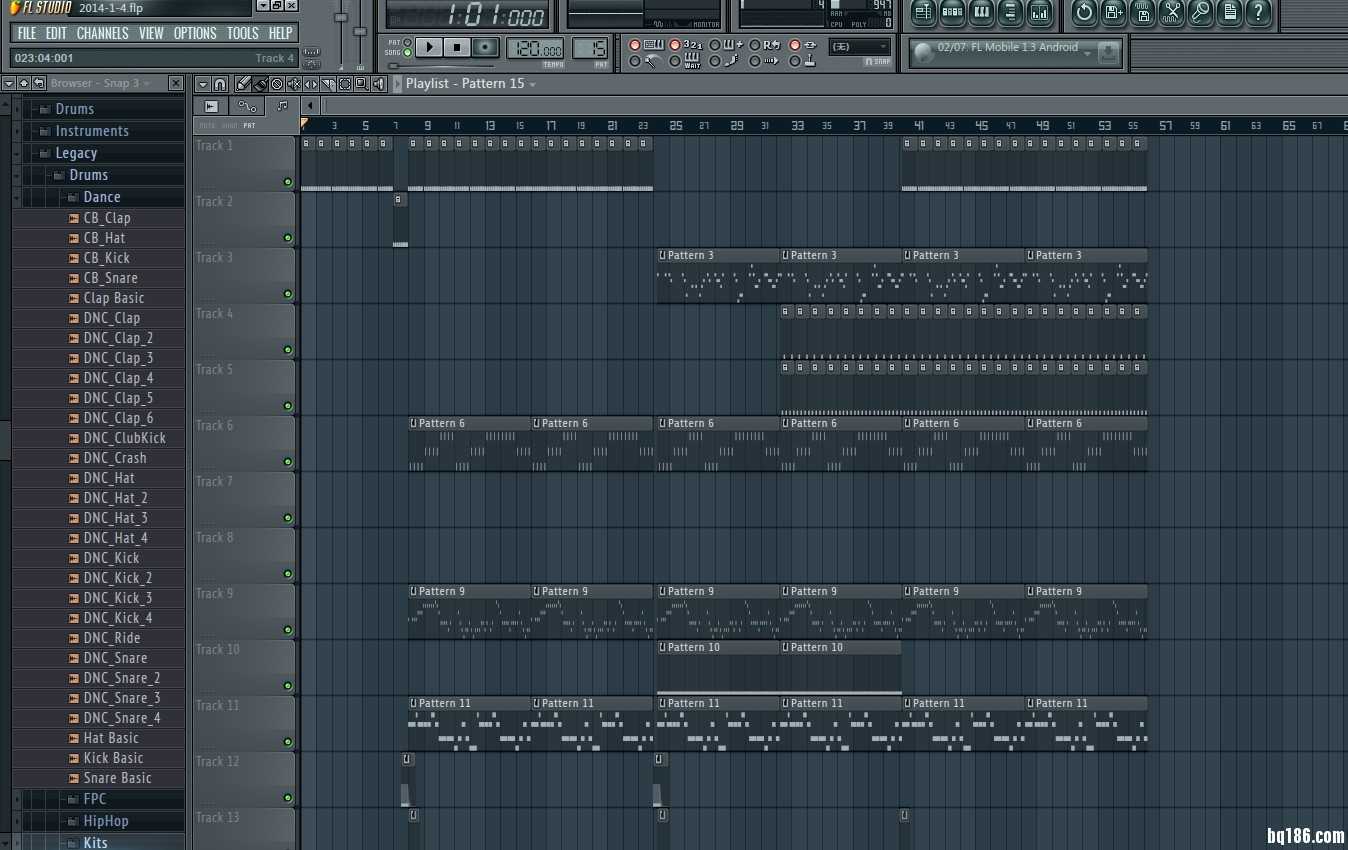Download the FL Mobile news item
The image size is (1348, 850).
coord(1107,52)
